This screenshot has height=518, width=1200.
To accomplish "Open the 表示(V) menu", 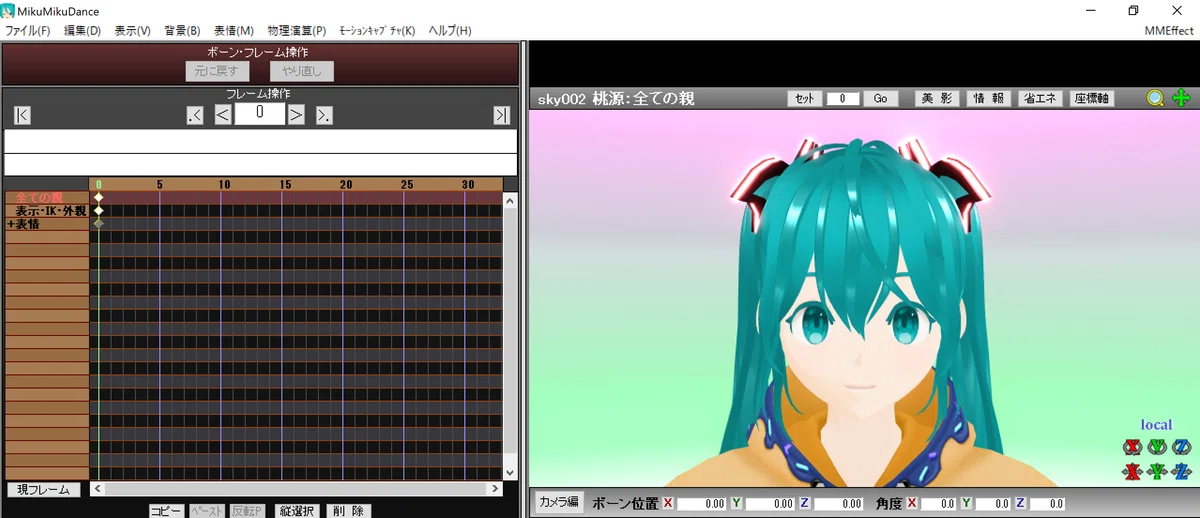I will coord(132,31).
